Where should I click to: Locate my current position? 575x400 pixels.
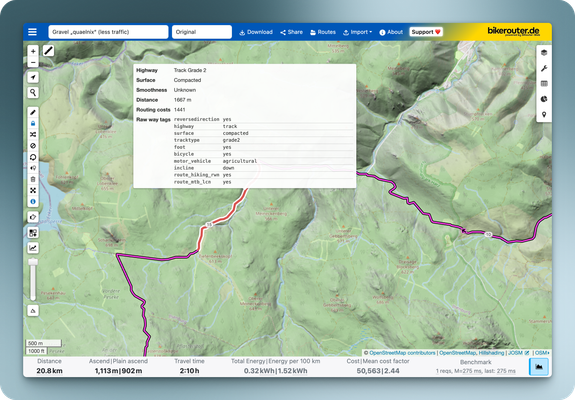(x=33, y=77)
